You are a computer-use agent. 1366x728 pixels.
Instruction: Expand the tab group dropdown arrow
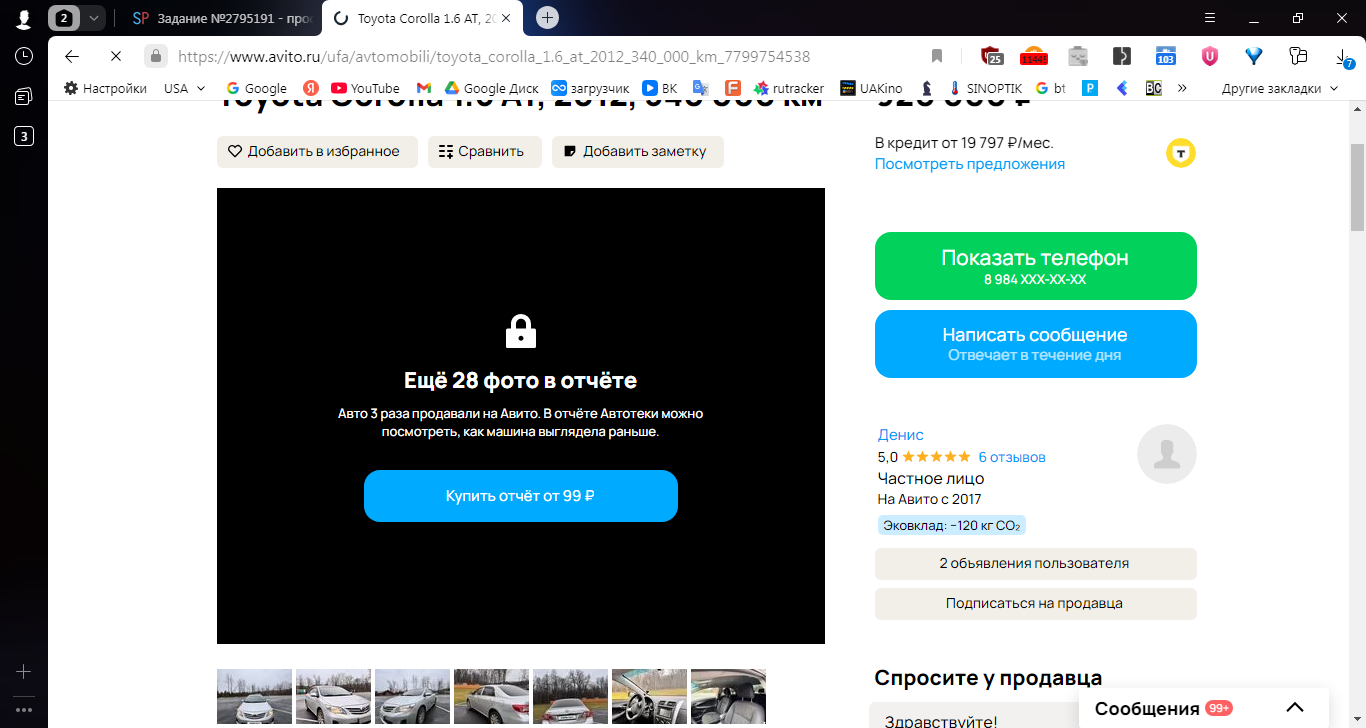pos(94,18)
